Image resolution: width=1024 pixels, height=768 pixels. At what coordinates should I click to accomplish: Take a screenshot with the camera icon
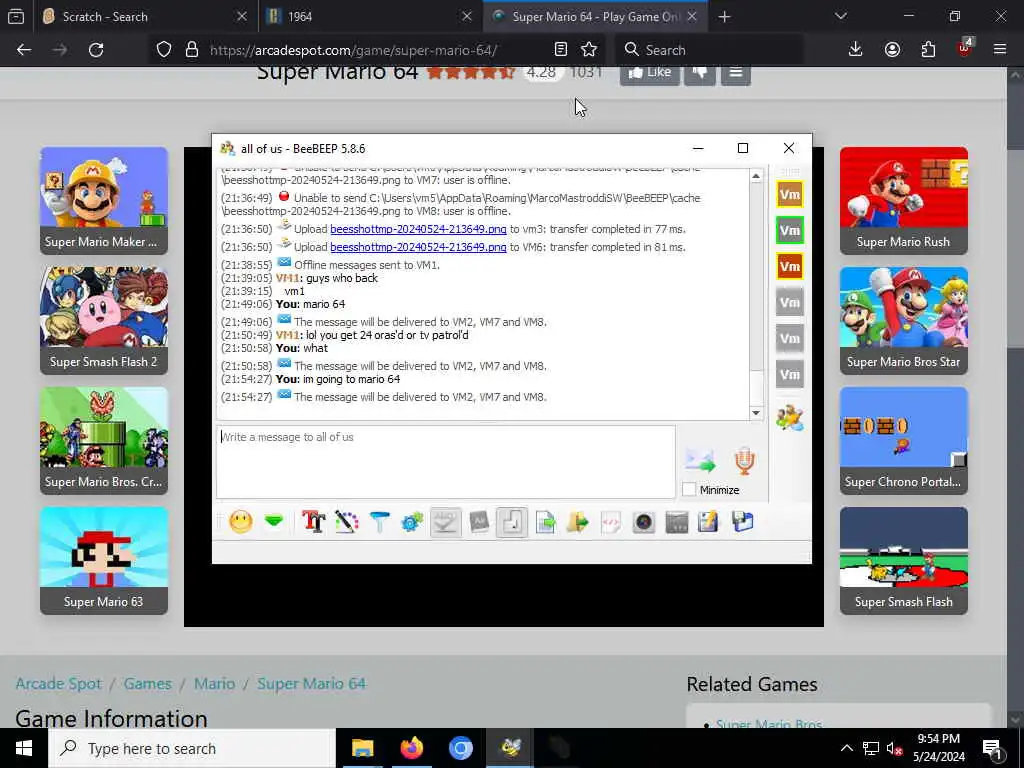[x=644, y=522]
